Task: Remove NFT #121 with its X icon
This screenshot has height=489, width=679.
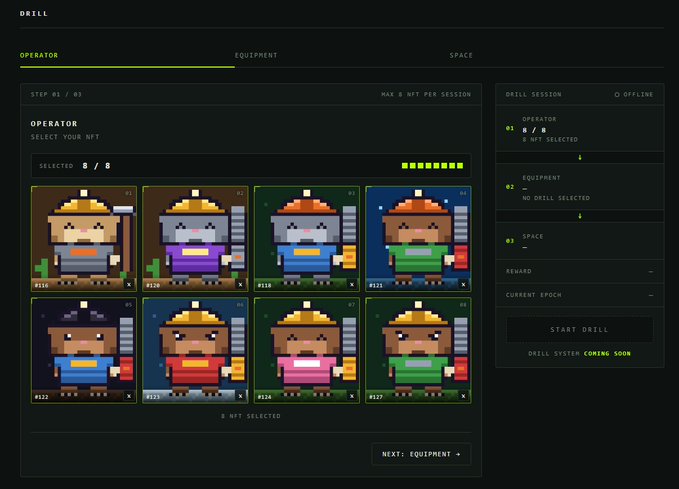Action: point(463,285)
